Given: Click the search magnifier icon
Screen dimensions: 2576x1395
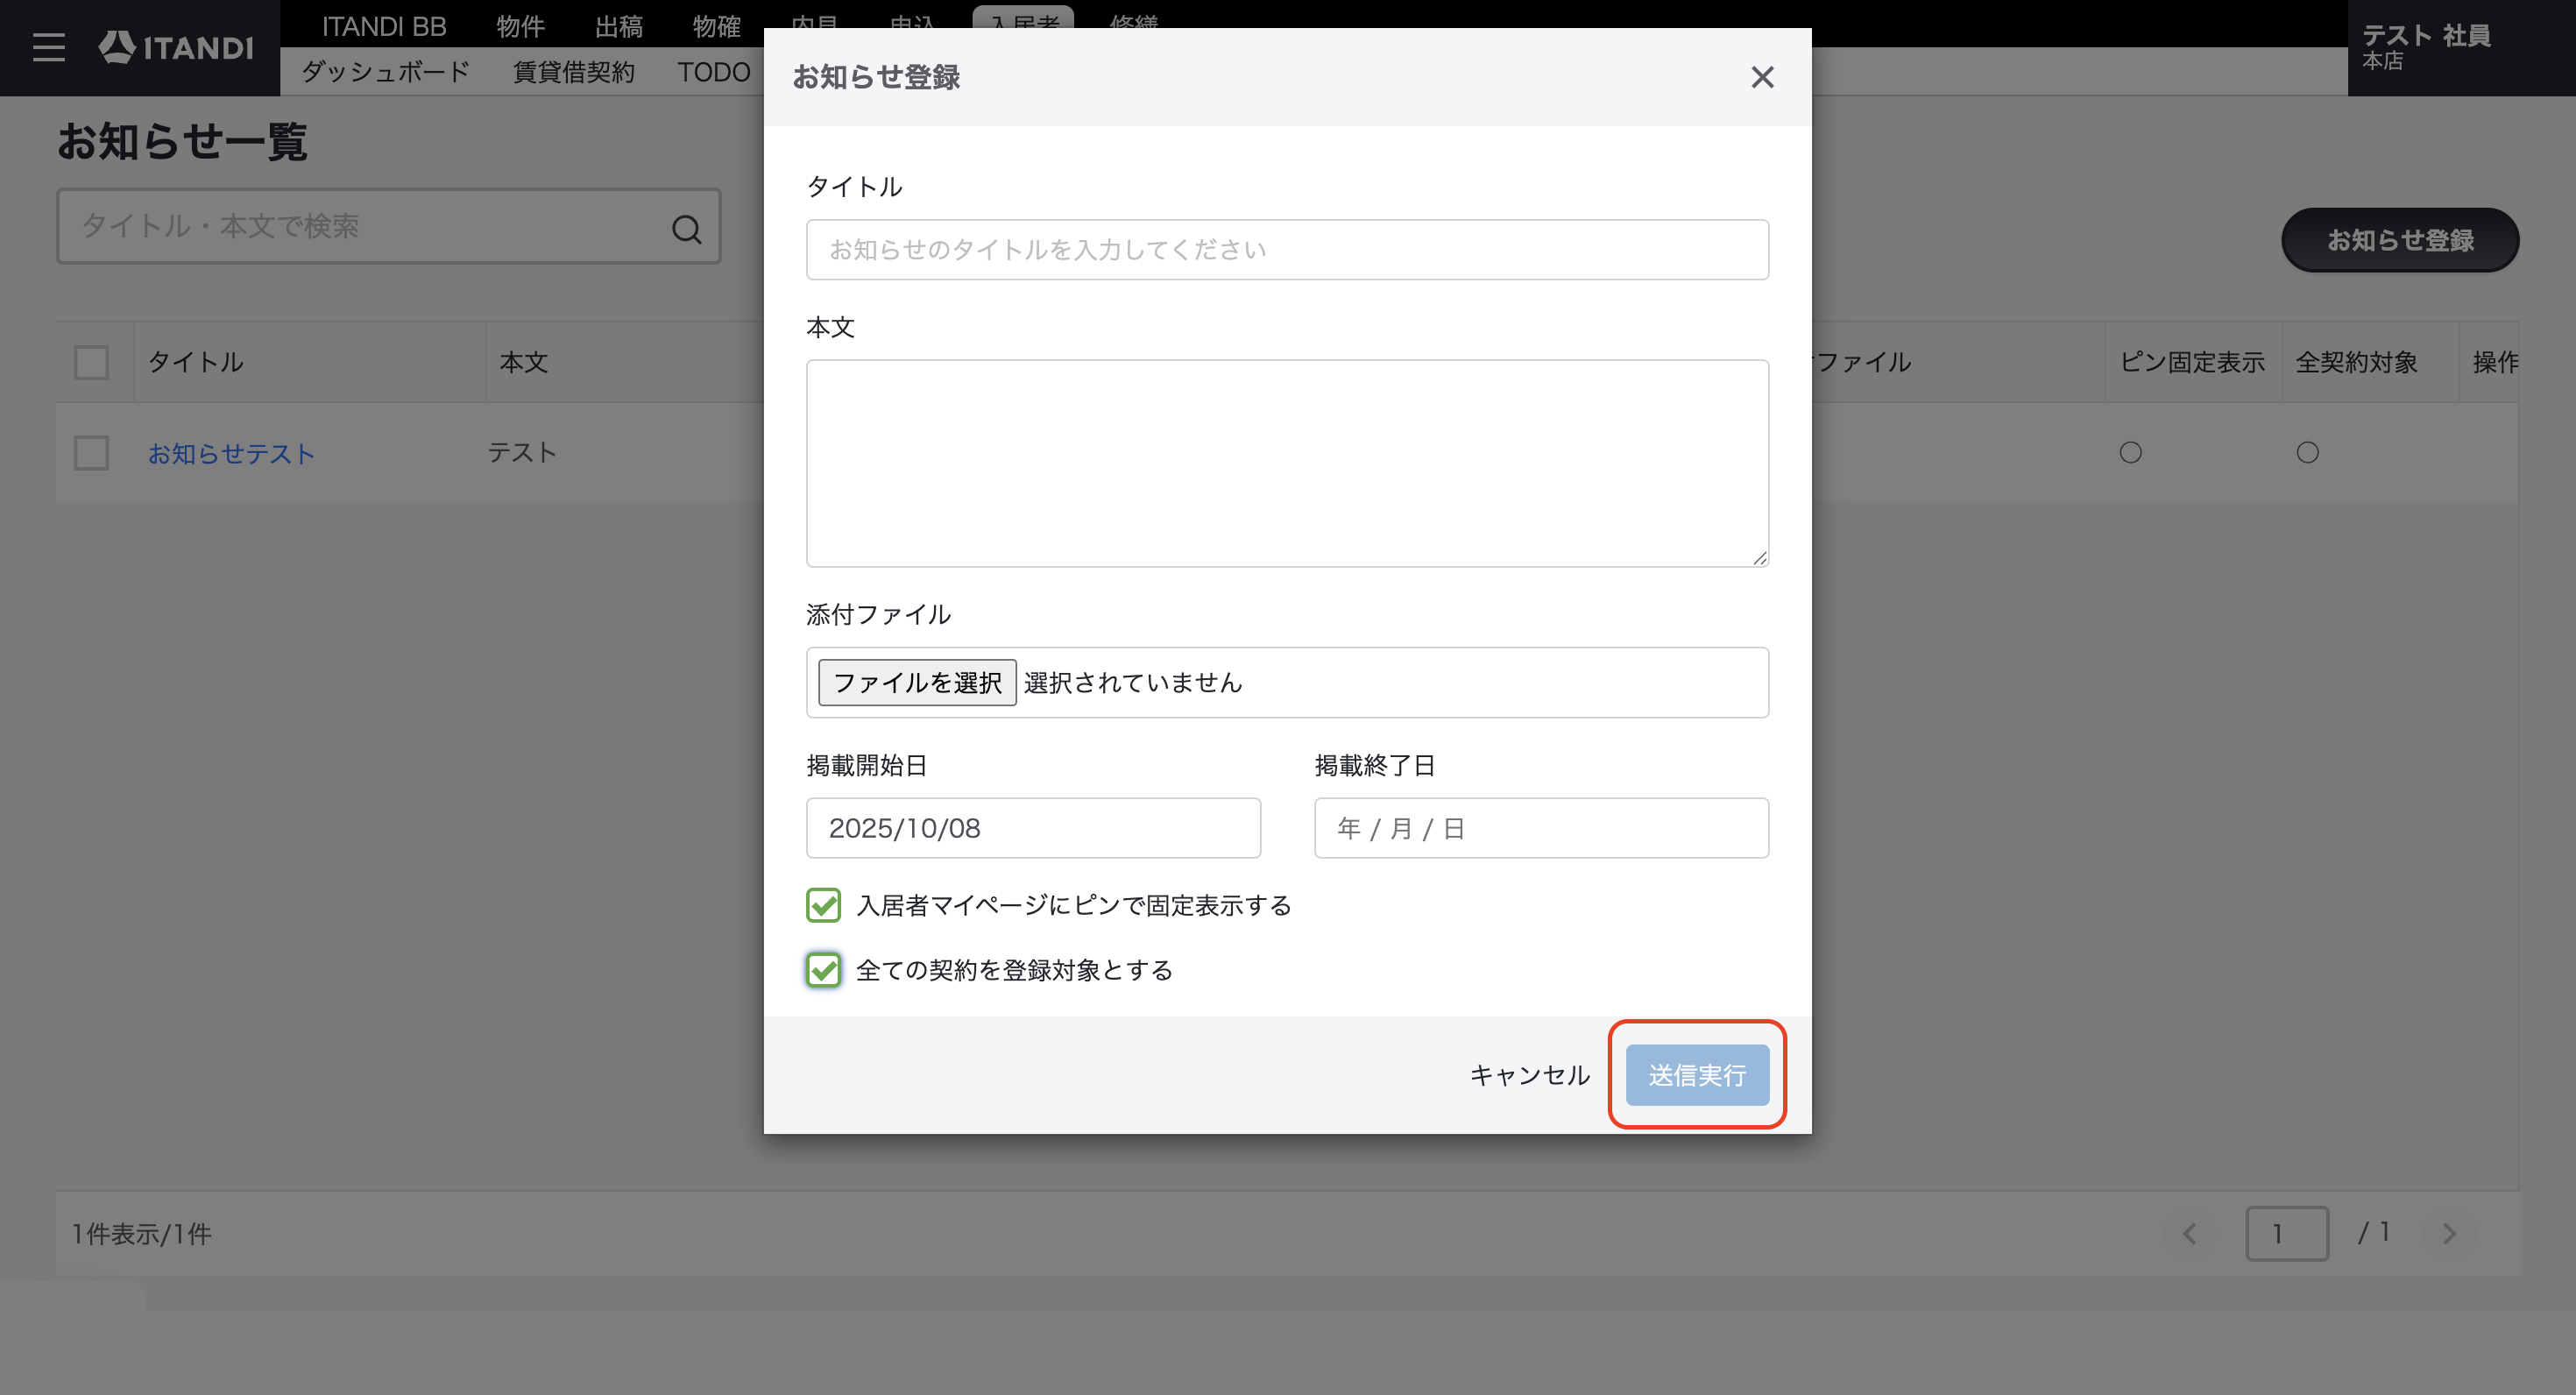Looking at the screenshot, I should (x=686, y=229).
